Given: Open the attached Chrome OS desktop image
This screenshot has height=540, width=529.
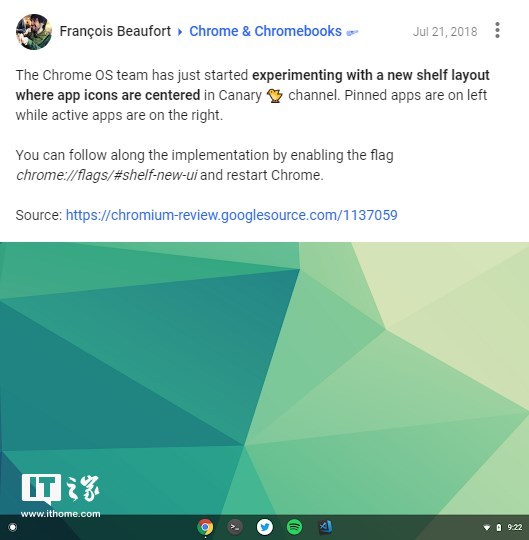Looking at the screenshot, I should coord(264,391).
